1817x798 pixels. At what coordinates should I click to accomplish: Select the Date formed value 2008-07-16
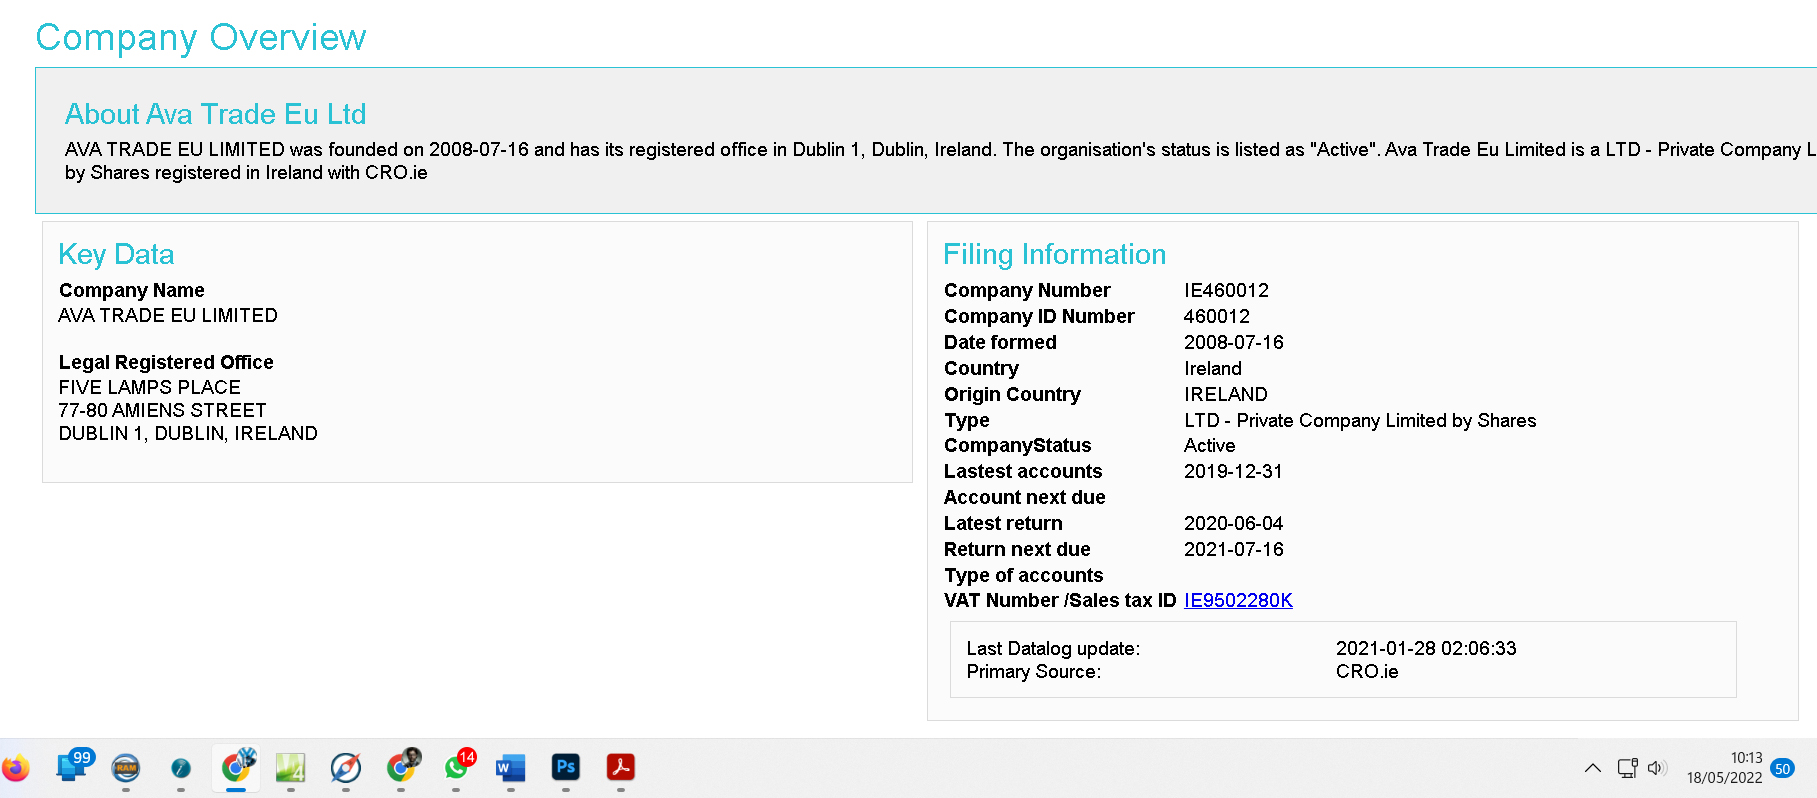(x=1234, y=342)
